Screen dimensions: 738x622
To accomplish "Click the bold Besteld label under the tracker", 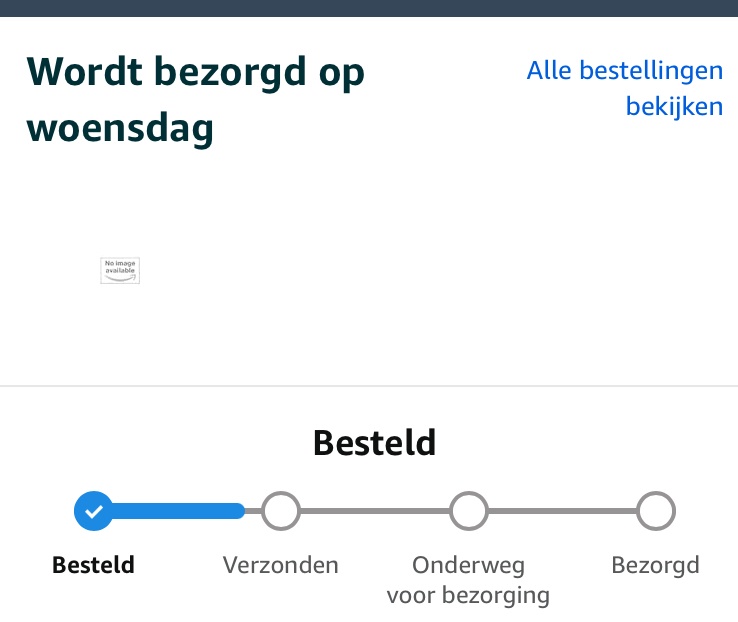I will (93, 565).
